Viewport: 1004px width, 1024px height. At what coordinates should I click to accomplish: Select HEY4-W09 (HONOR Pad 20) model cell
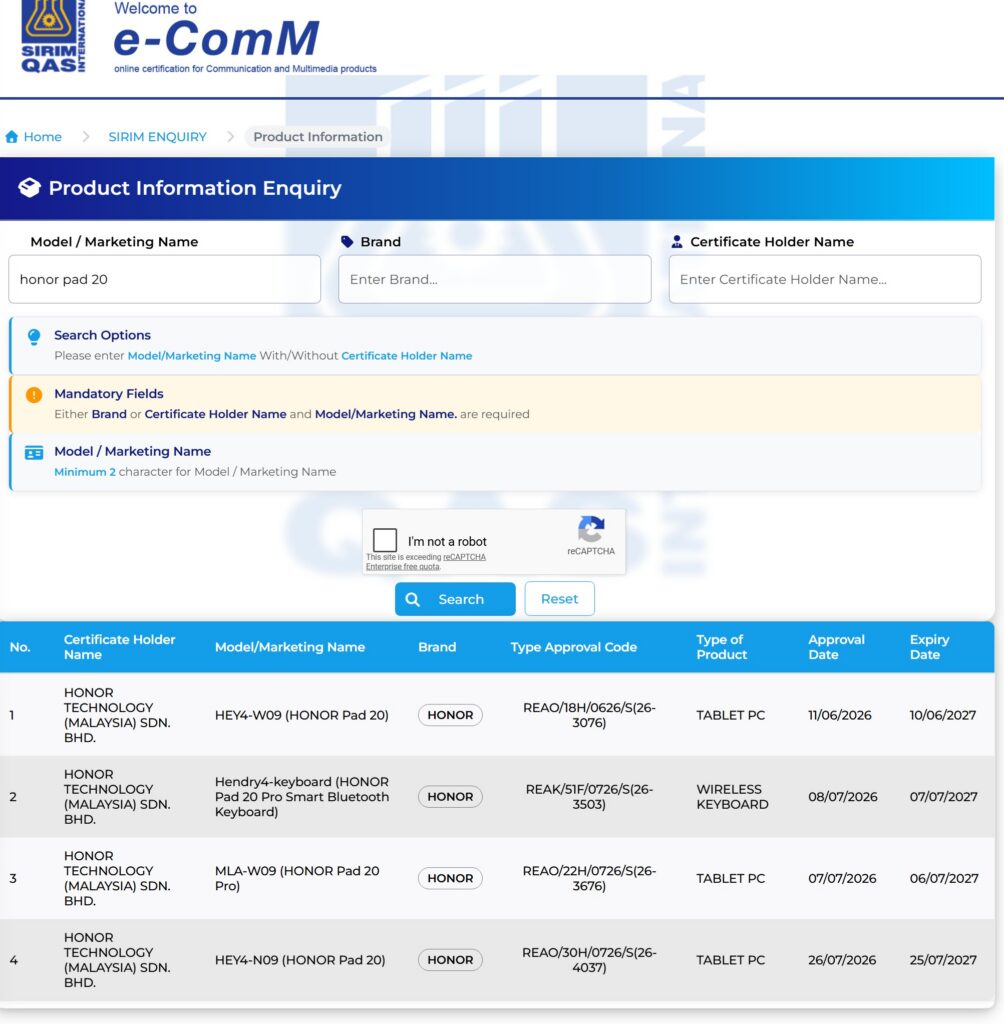coord(302,715)
